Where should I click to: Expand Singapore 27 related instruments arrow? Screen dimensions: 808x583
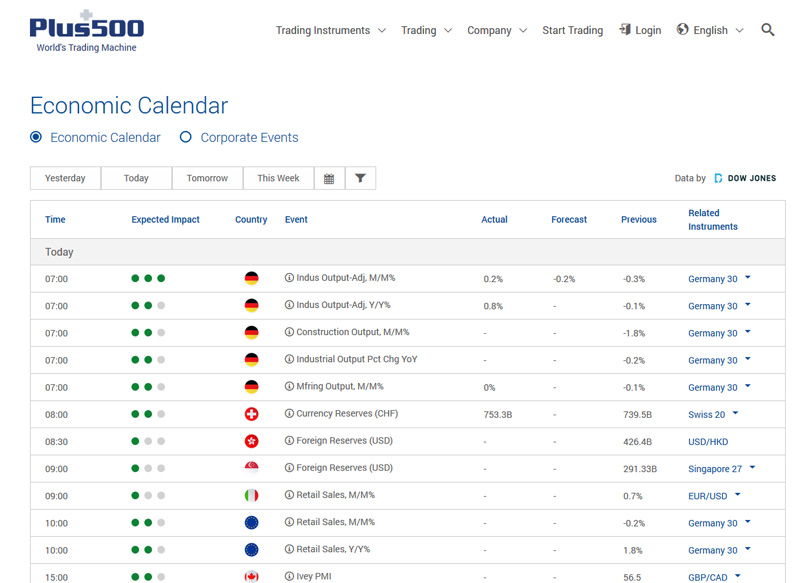[752, 467]
